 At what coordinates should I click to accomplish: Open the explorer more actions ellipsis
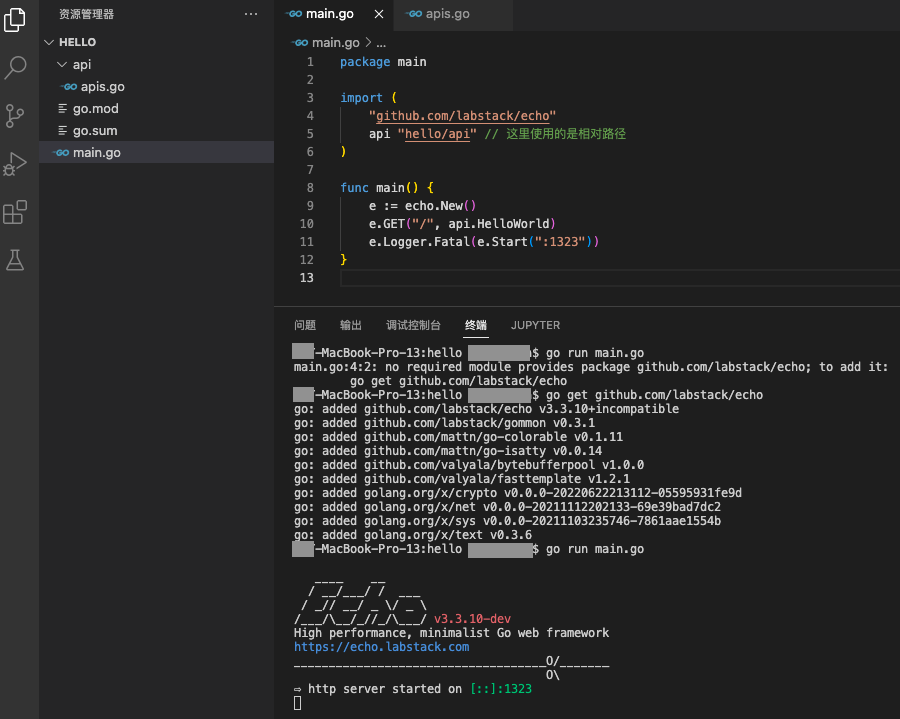[x=251, y=14]
